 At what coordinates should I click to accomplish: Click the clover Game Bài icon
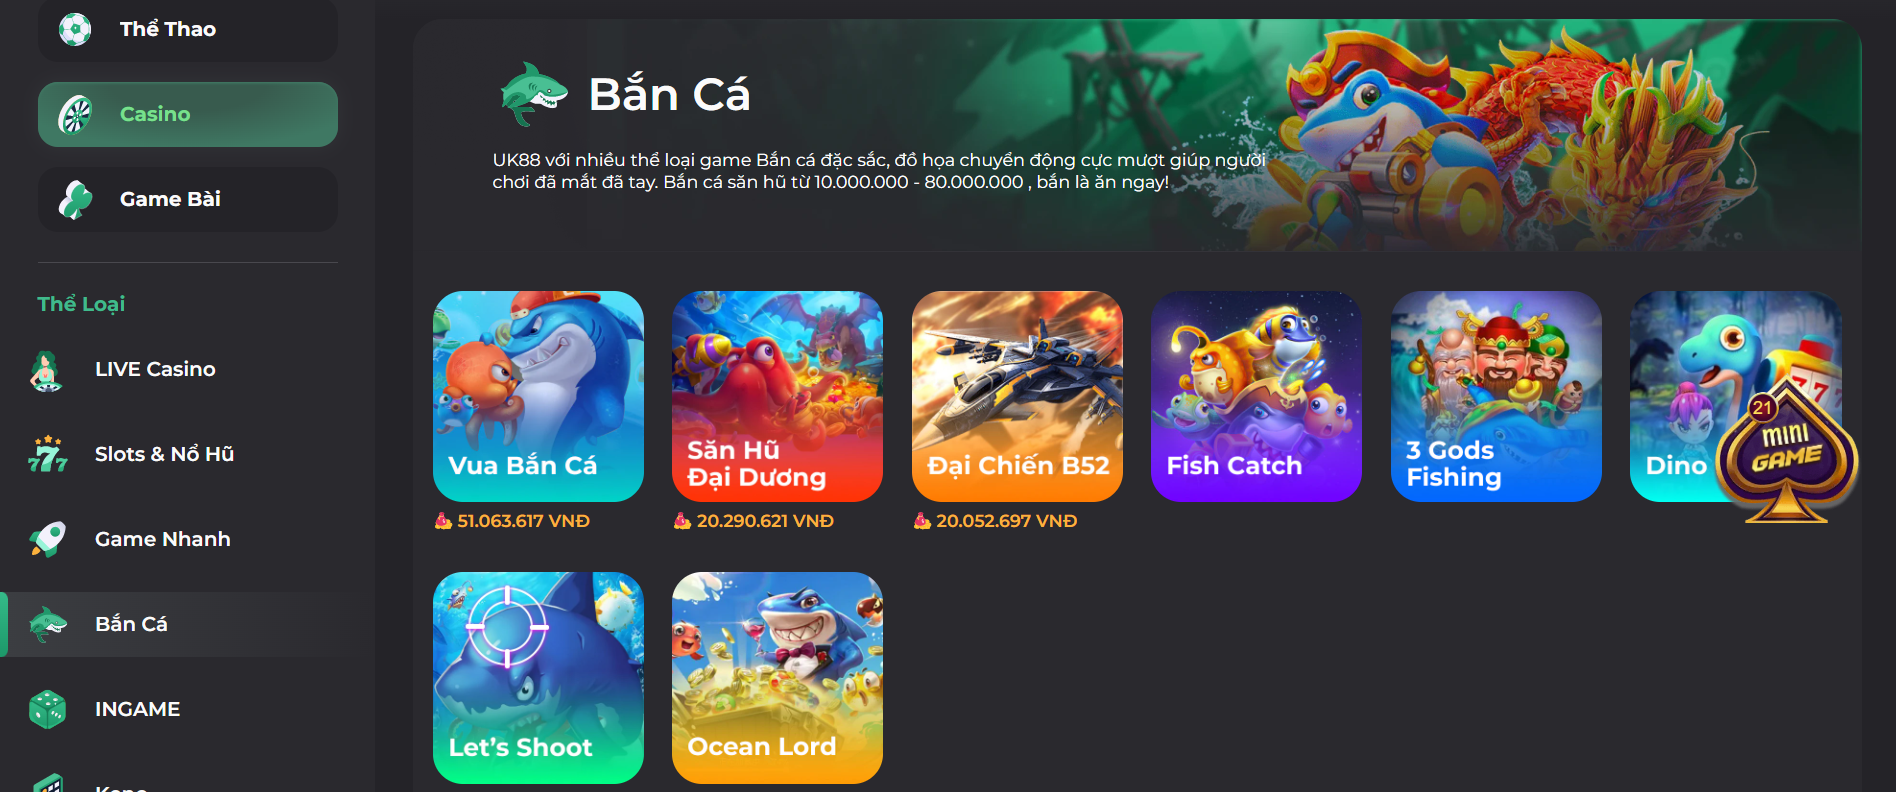(75, 199)
